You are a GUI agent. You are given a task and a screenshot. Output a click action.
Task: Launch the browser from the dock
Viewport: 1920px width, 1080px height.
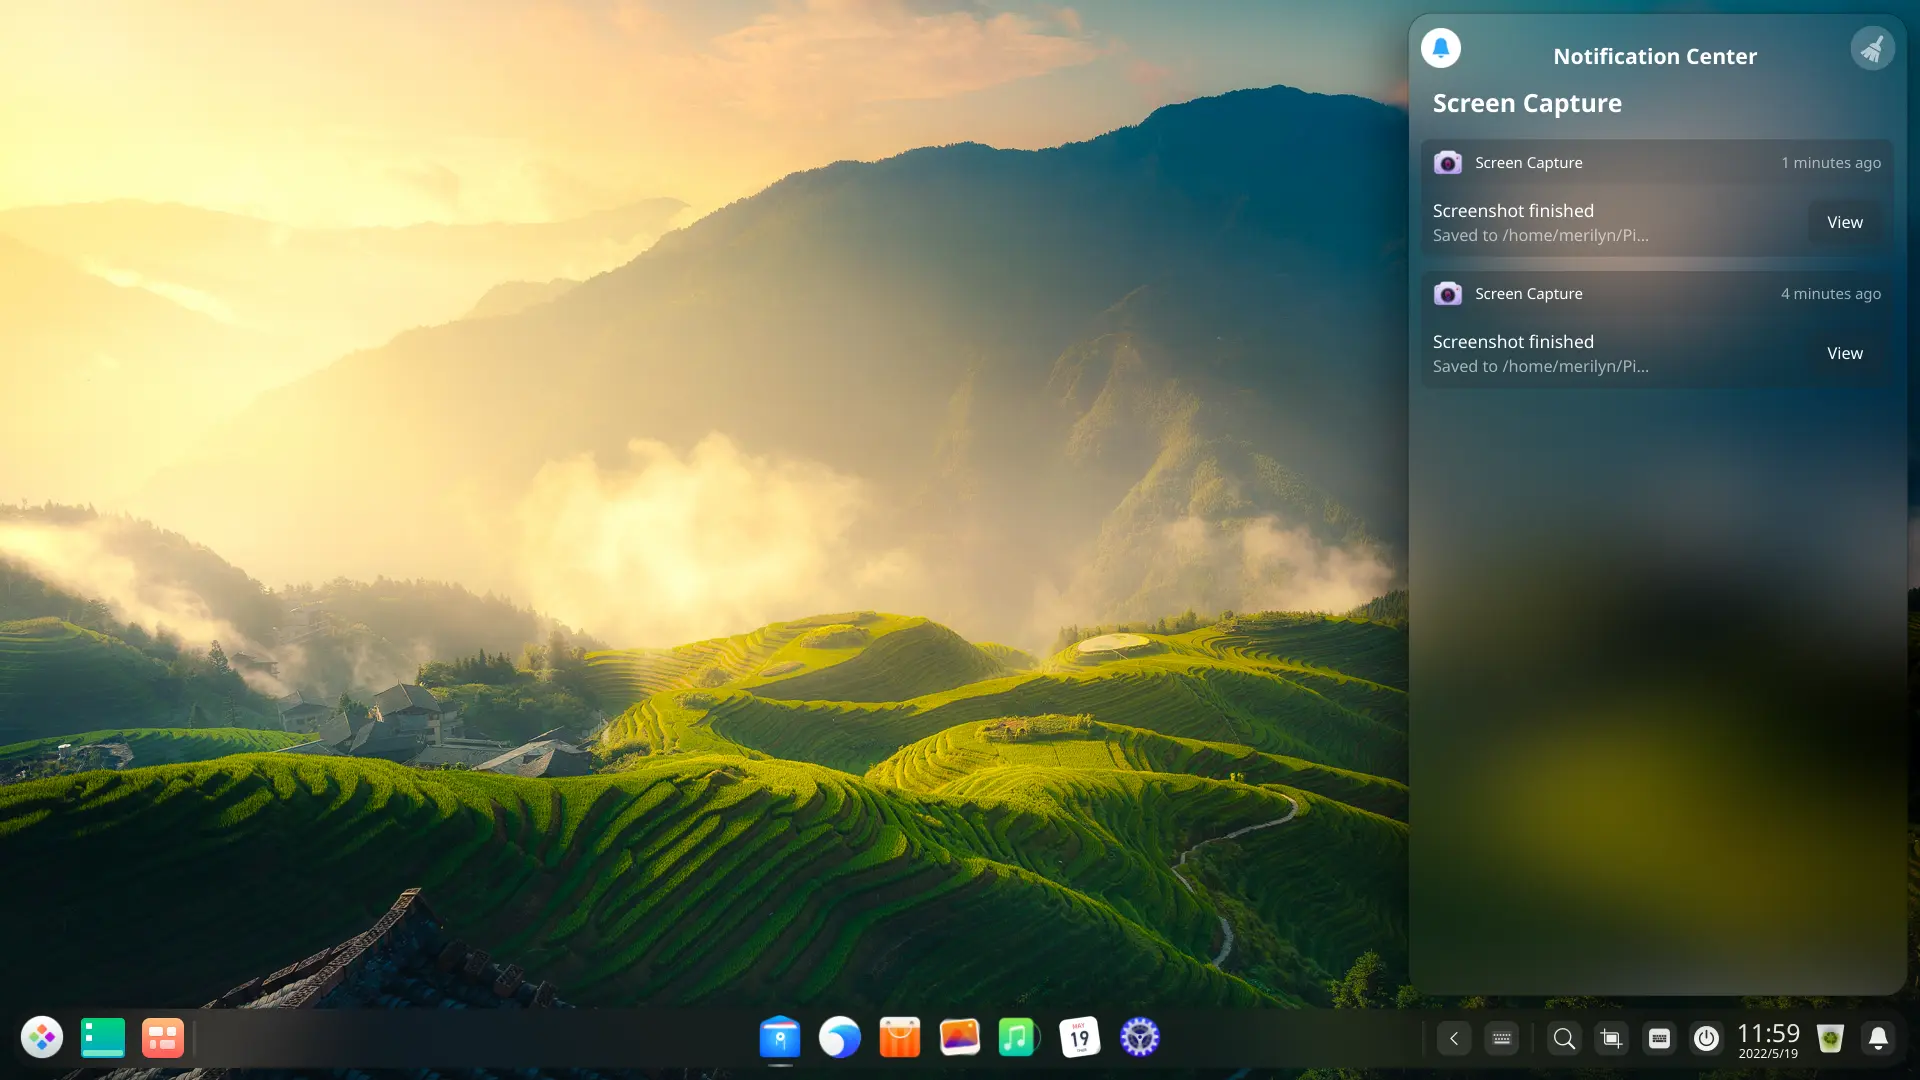pyautogui.click(x=840, y=1038)
